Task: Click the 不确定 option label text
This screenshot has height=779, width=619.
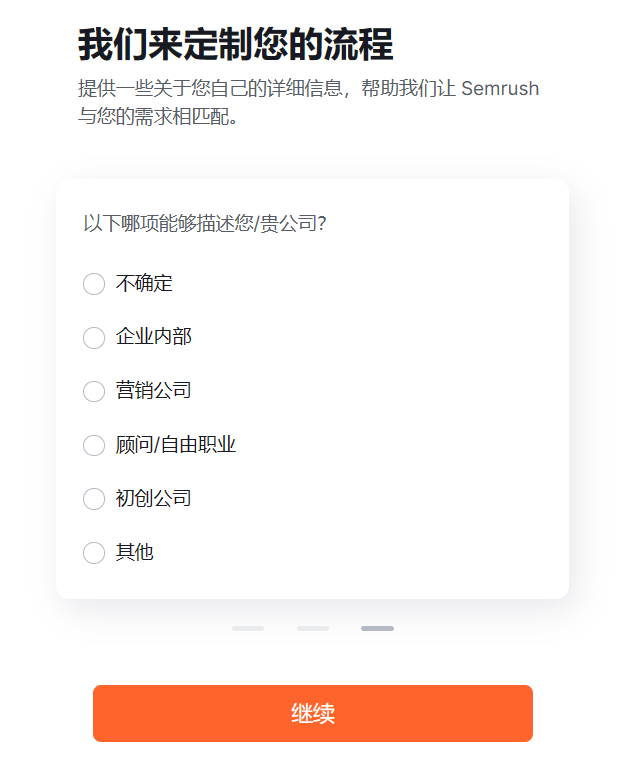Action: tap(144, 283)
